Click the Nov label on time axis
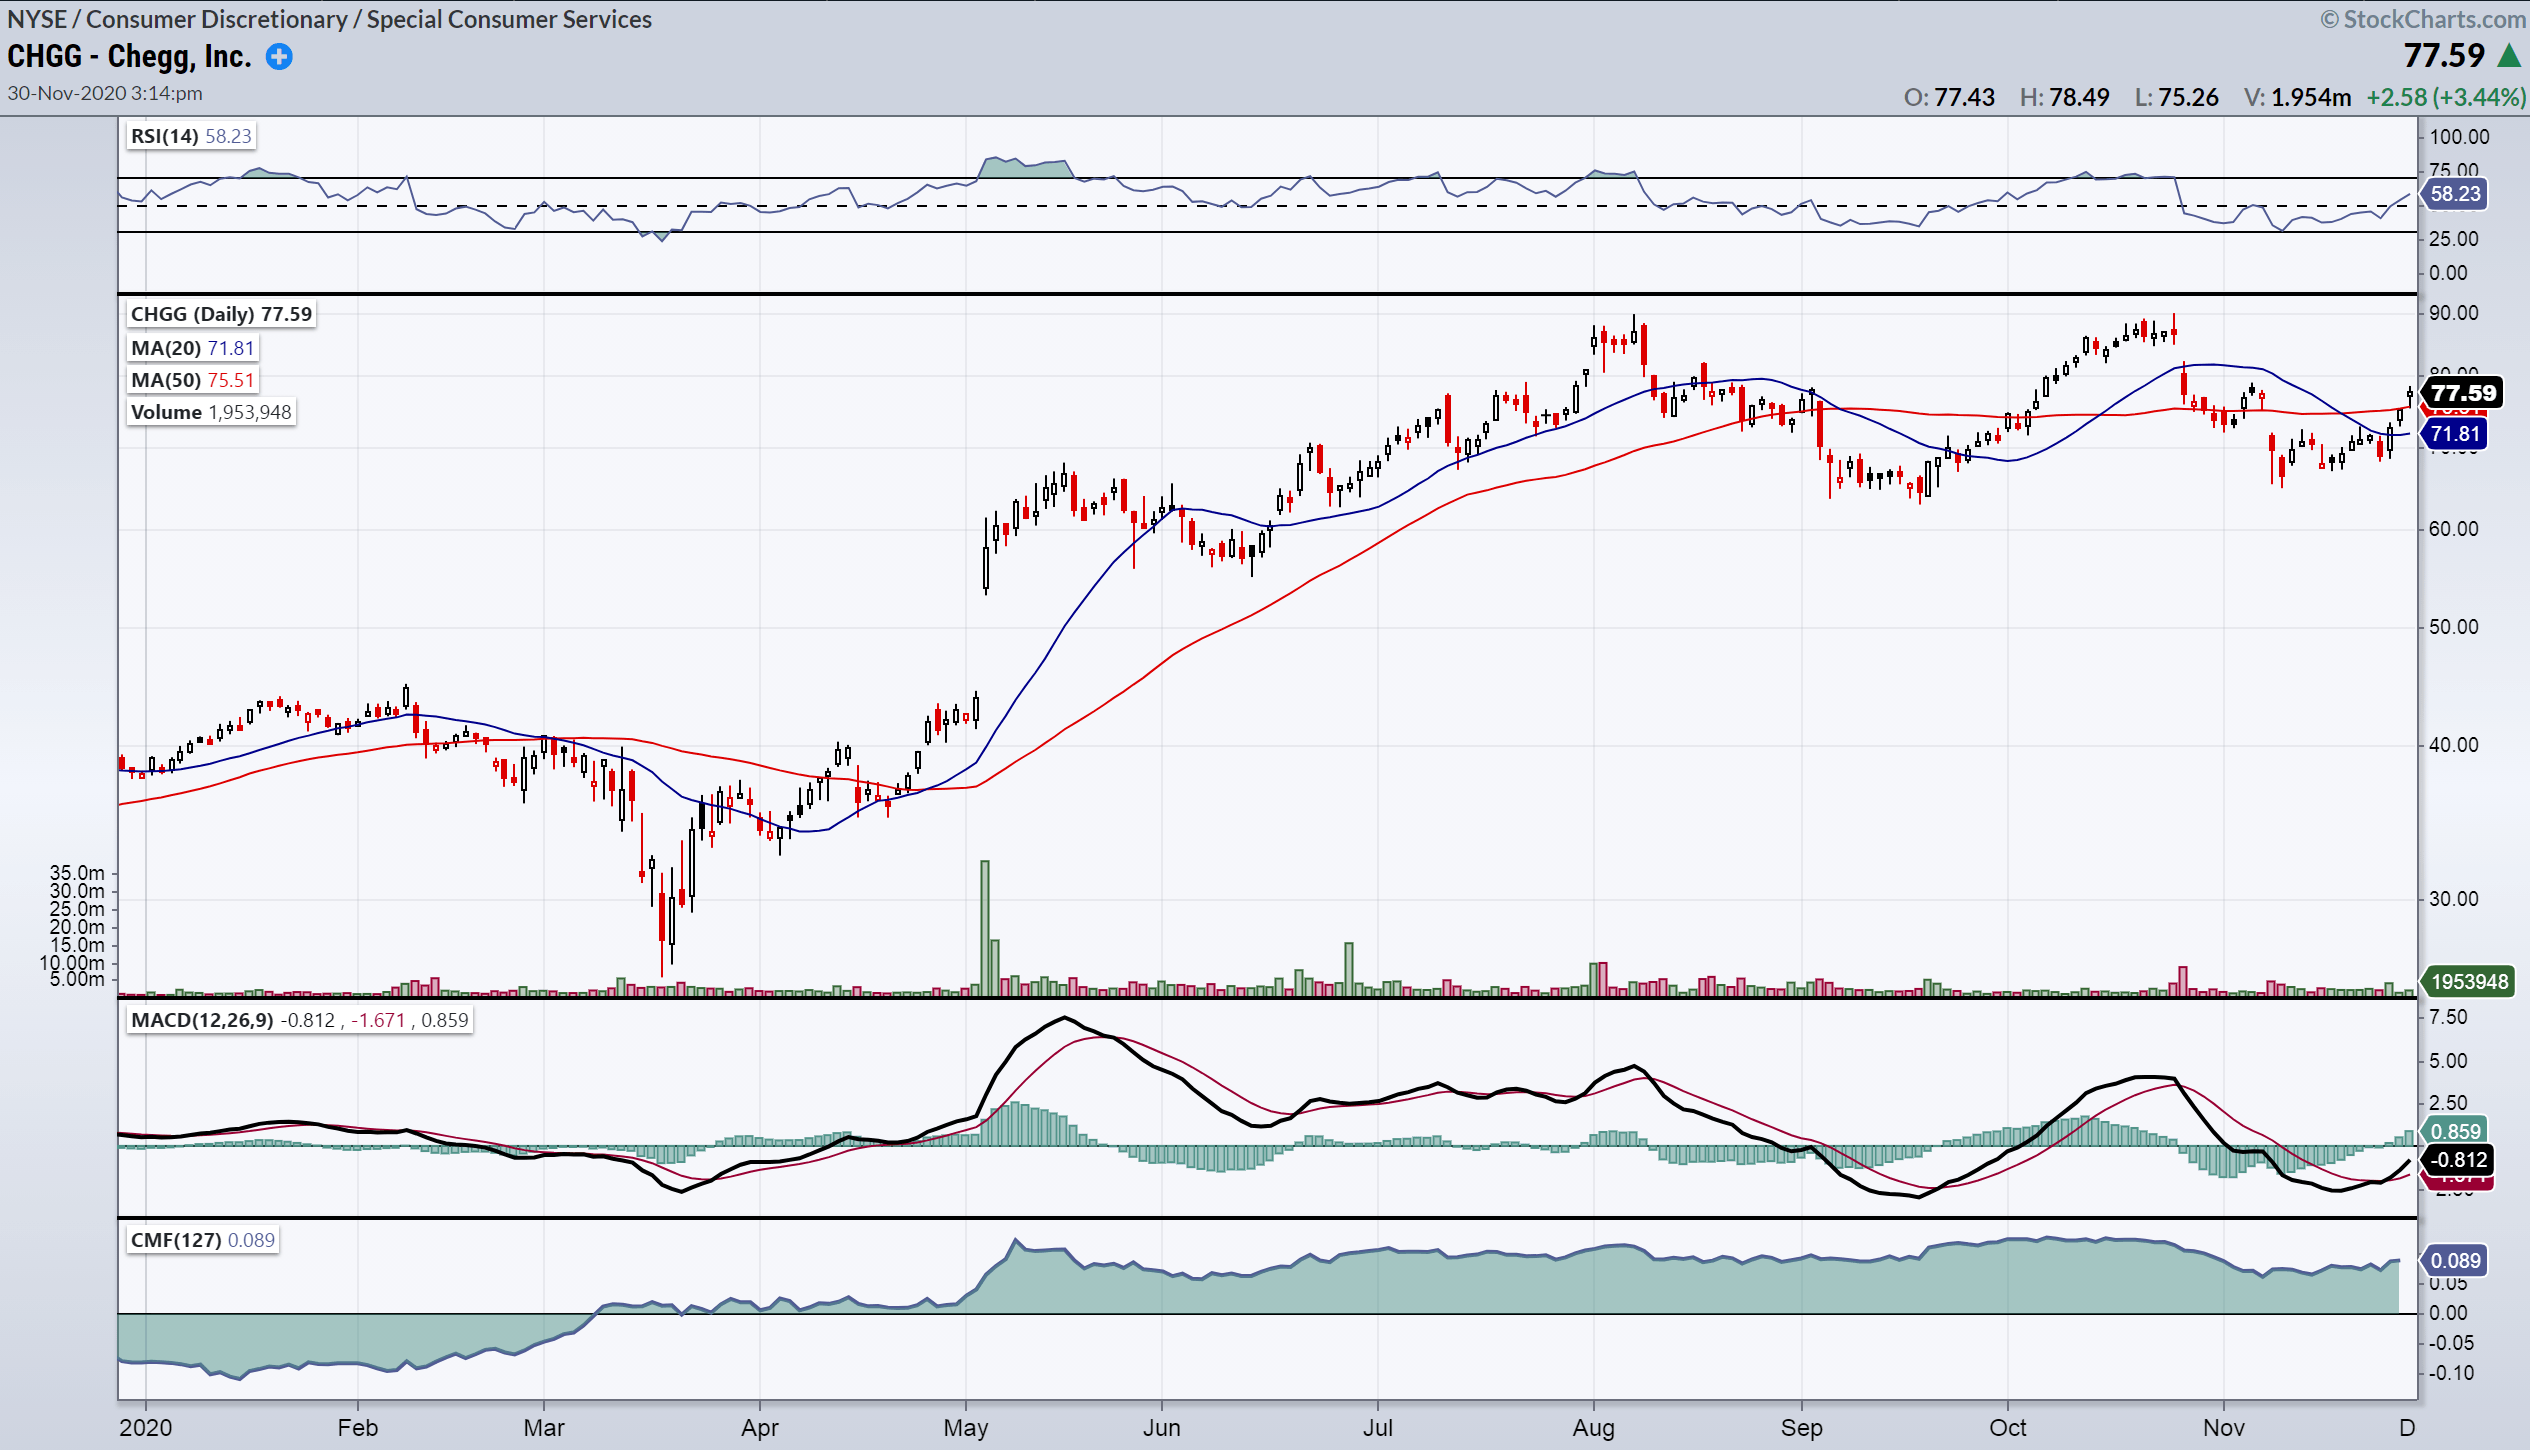The image size is (2530, 1450). [2223, 1427]
